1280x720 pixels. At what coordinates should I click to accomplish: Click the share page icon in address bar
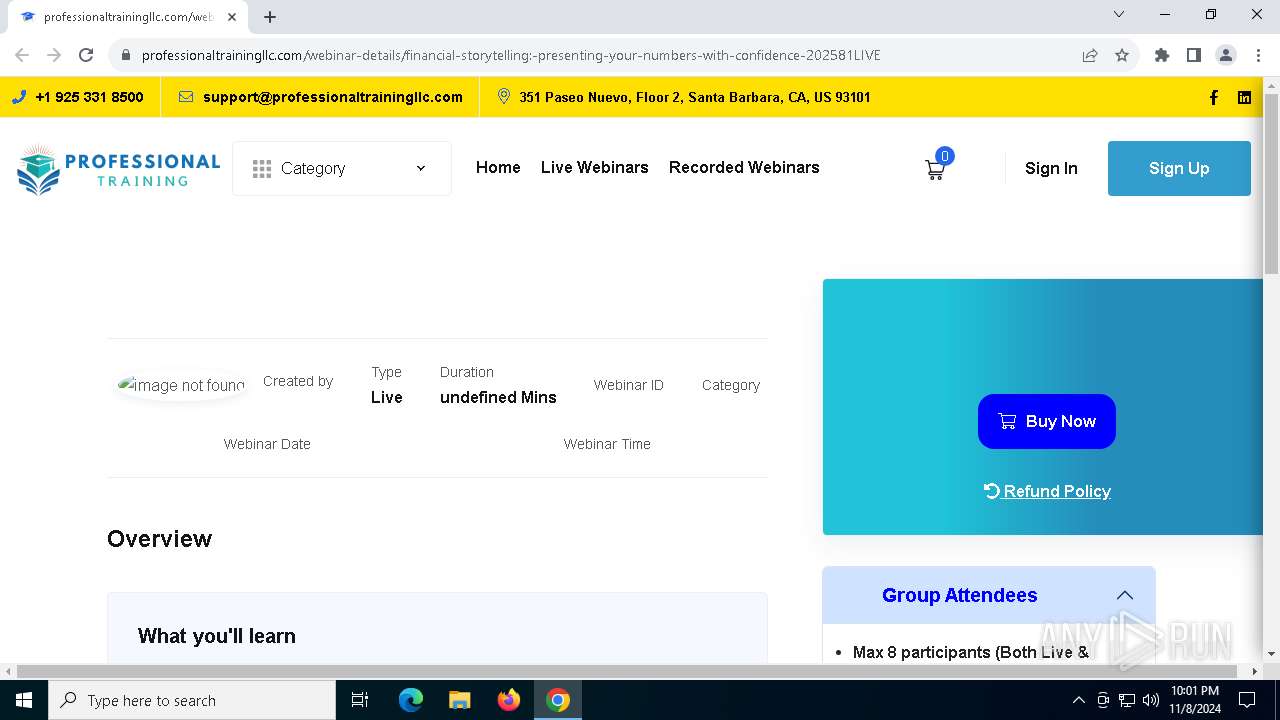(1090, 55)
